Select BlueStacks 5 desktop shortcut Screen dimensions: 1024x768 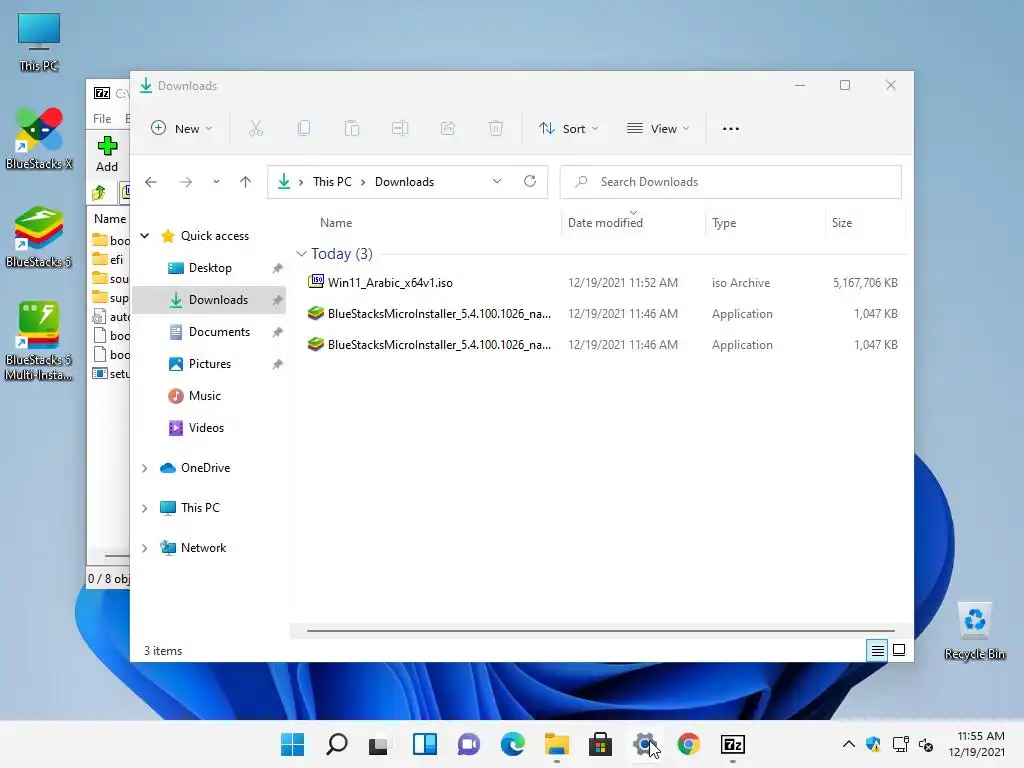pyautogui.click(x=39, y=237)
